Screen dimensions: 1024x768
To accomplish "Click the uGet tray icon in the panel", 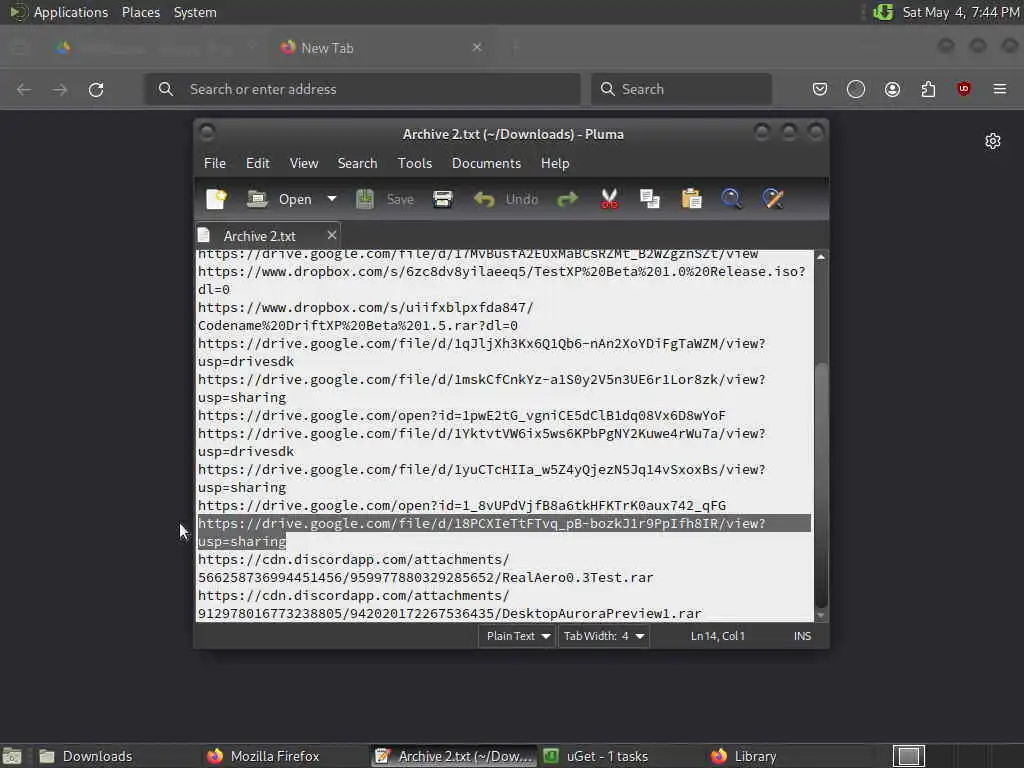I will [x=883, y=12].
